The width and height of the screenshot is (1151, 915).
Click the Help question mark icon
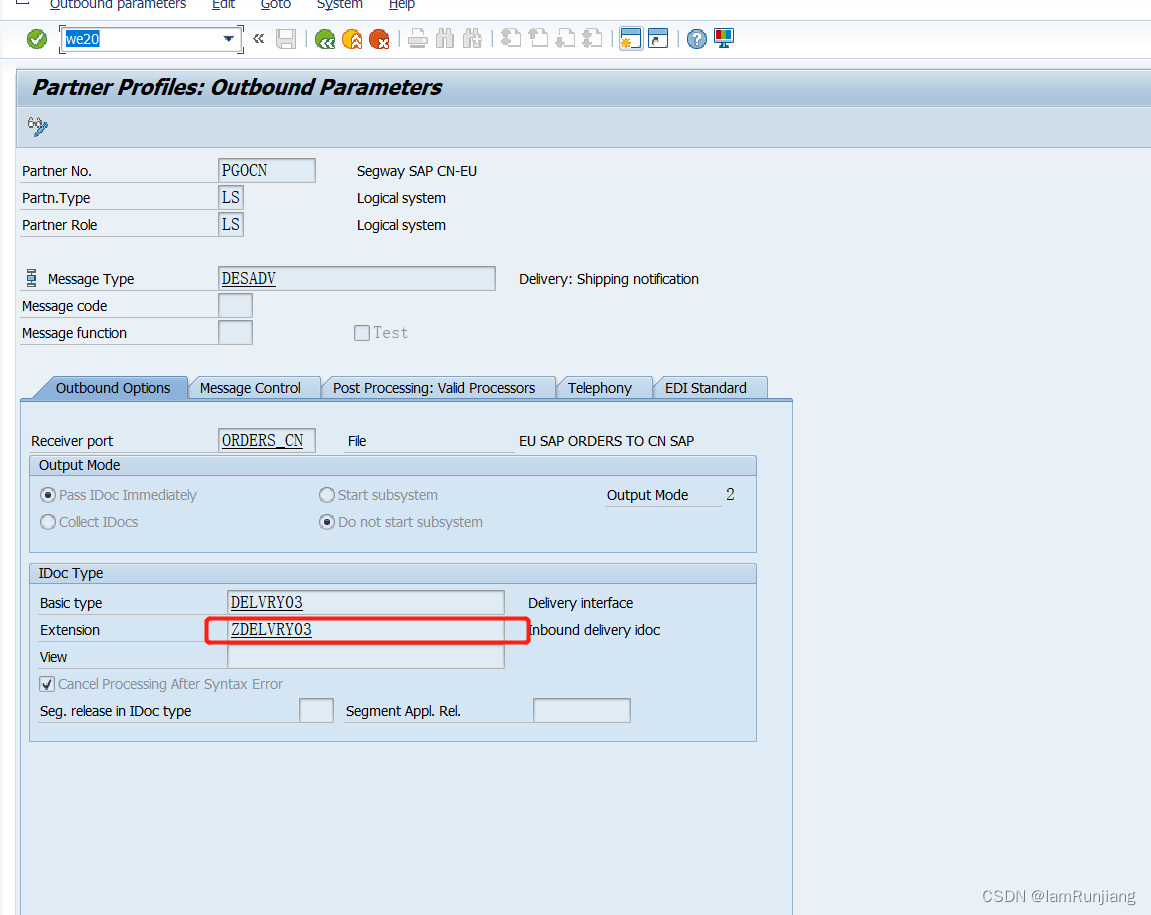tap(696, 39)
